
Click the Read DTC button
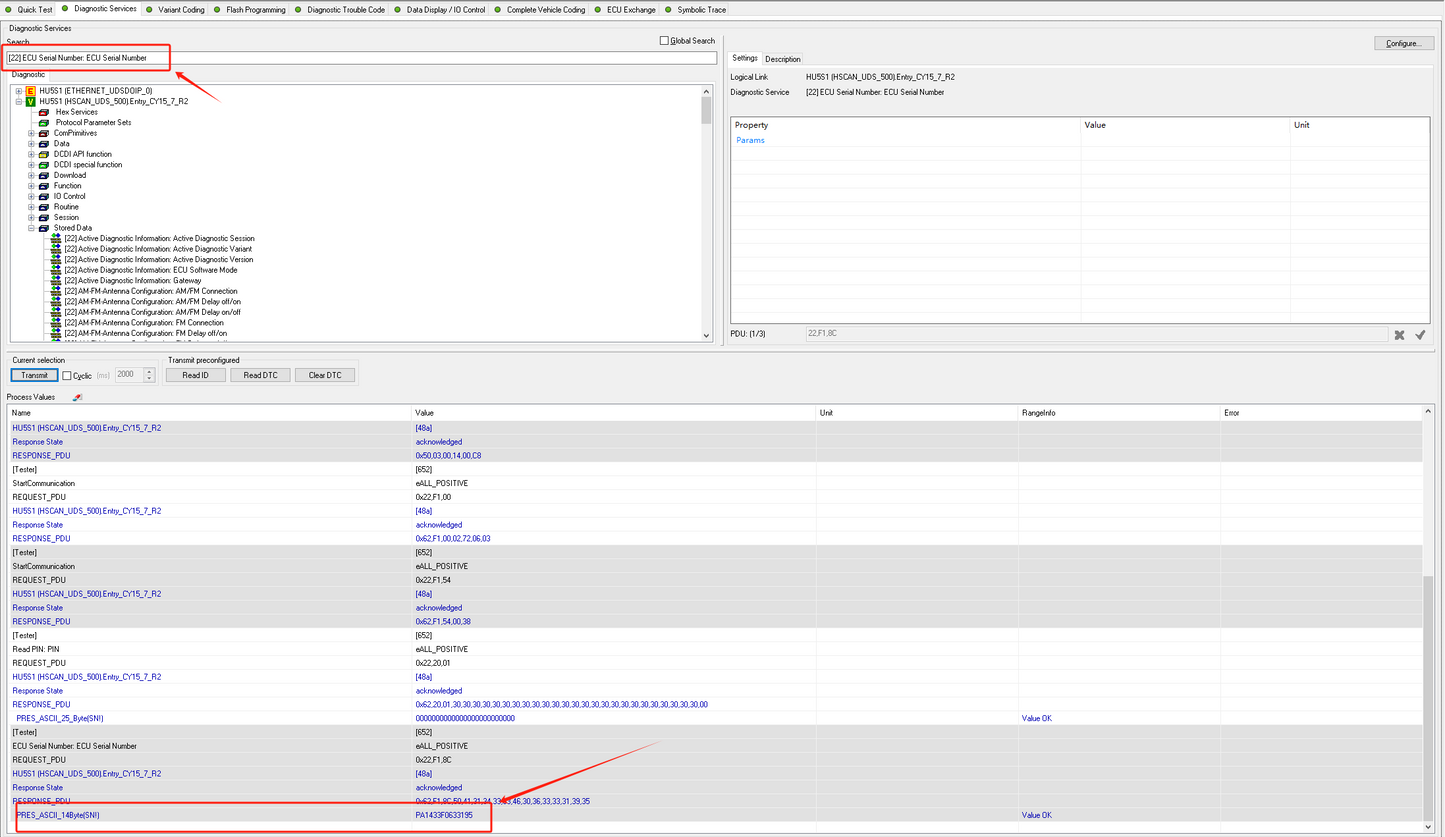coord(260,375)
